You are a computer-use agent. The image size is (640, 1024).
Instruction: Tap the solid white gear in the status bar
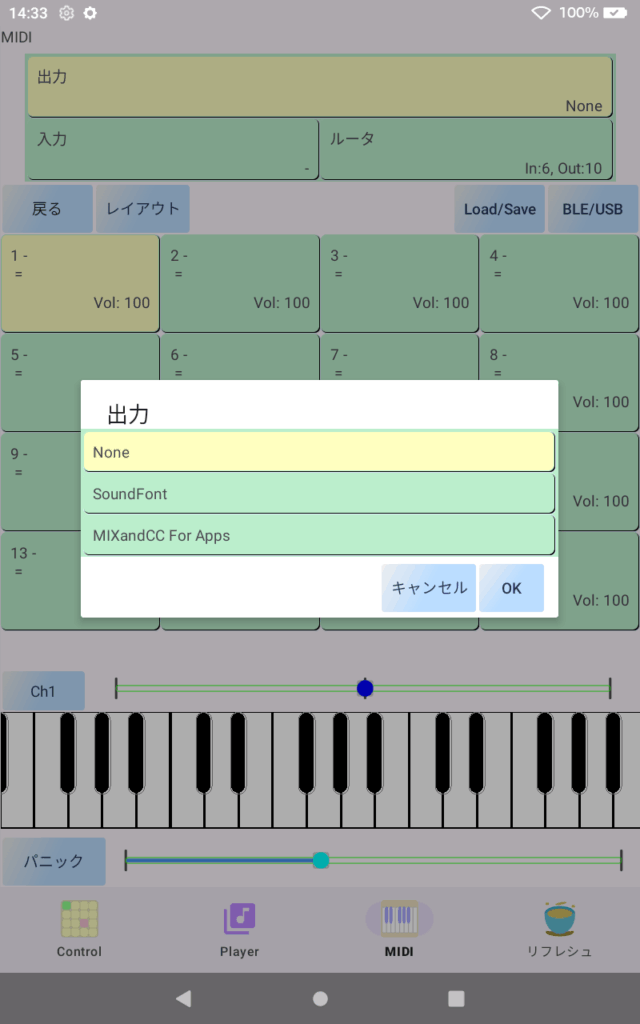click(x=90, y=13)
